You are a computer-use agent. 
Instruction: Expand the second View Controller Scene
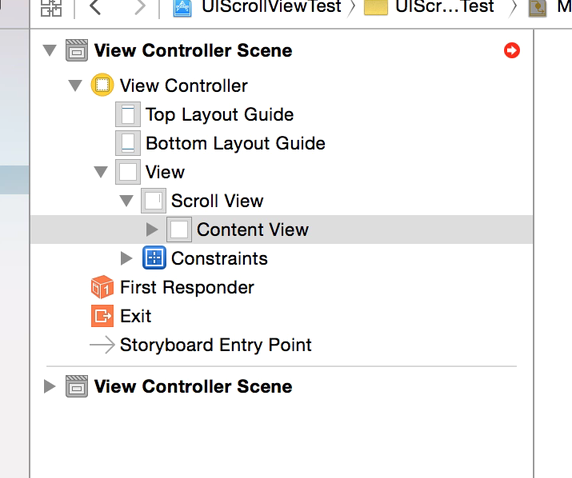point(49,386)
